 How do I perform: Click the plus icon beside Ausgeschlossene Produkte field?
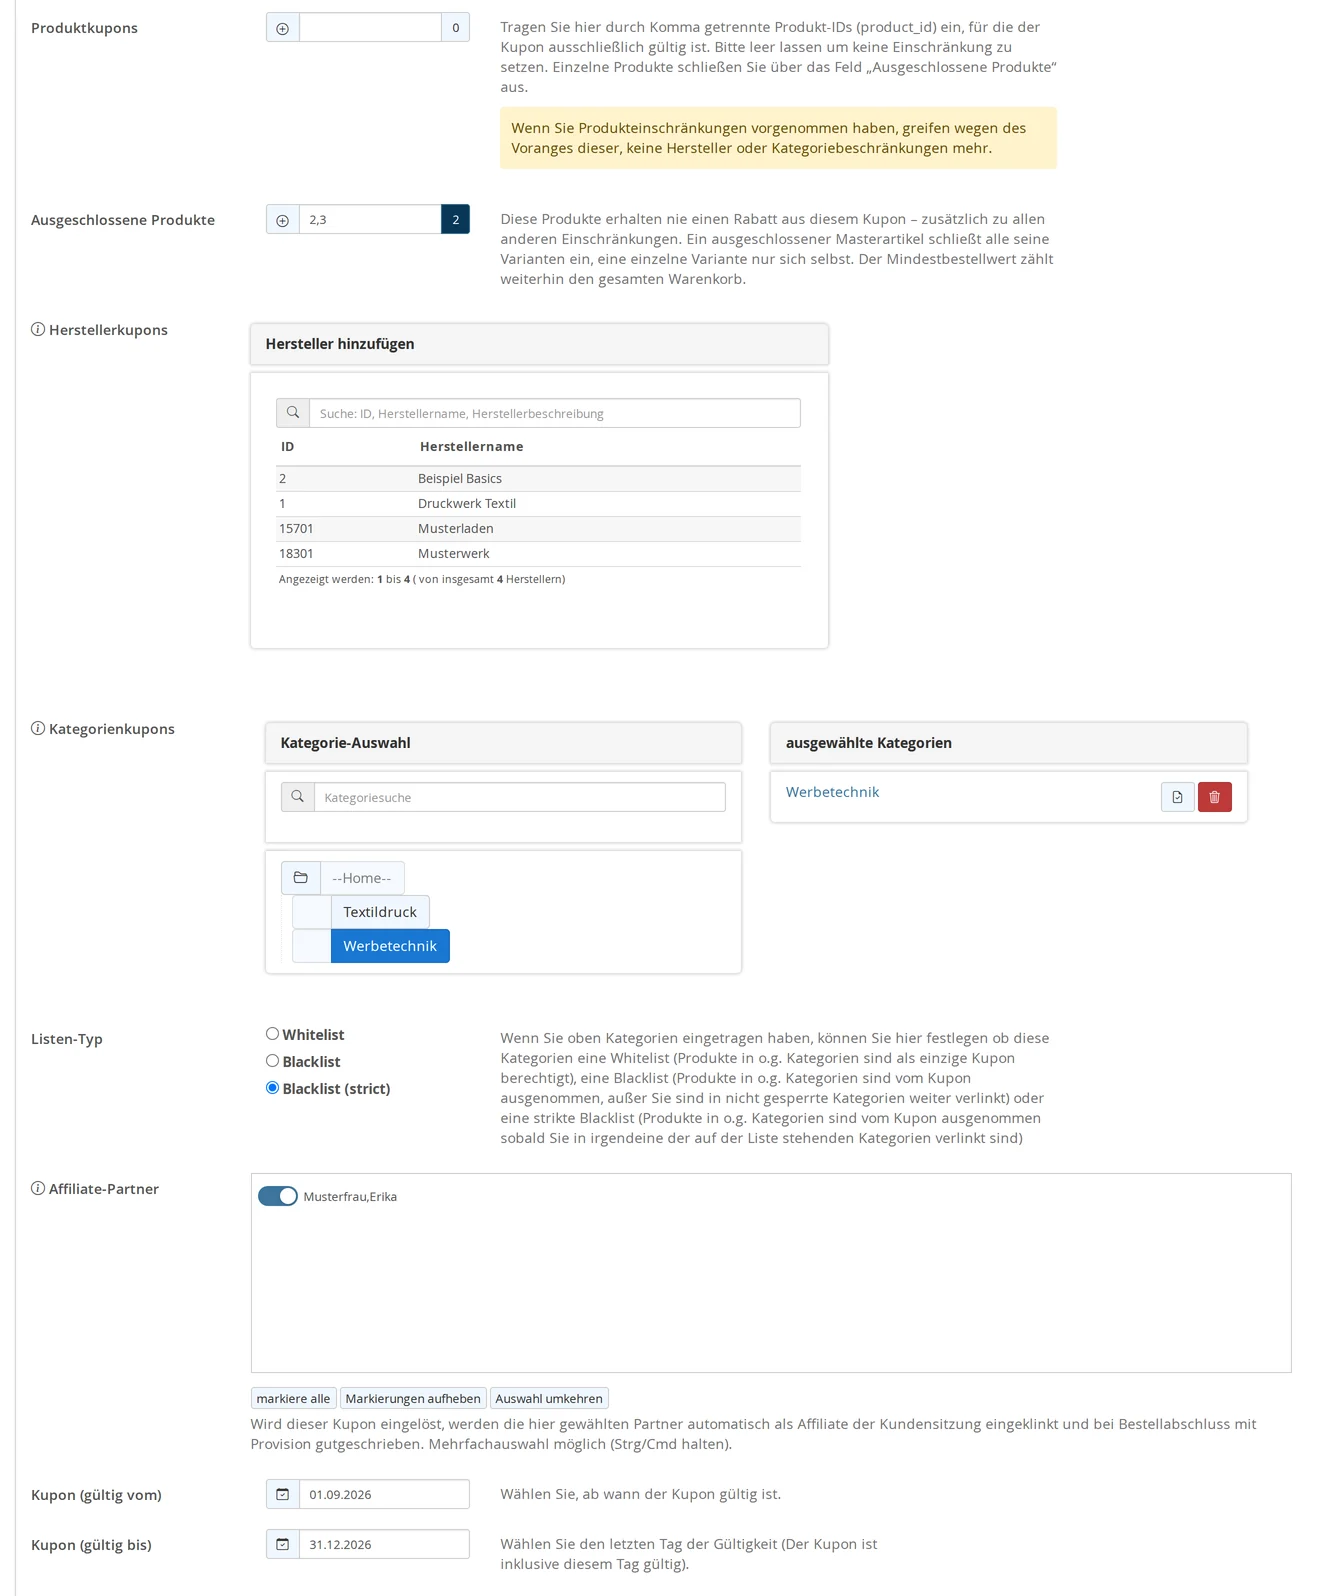[283, 220]
